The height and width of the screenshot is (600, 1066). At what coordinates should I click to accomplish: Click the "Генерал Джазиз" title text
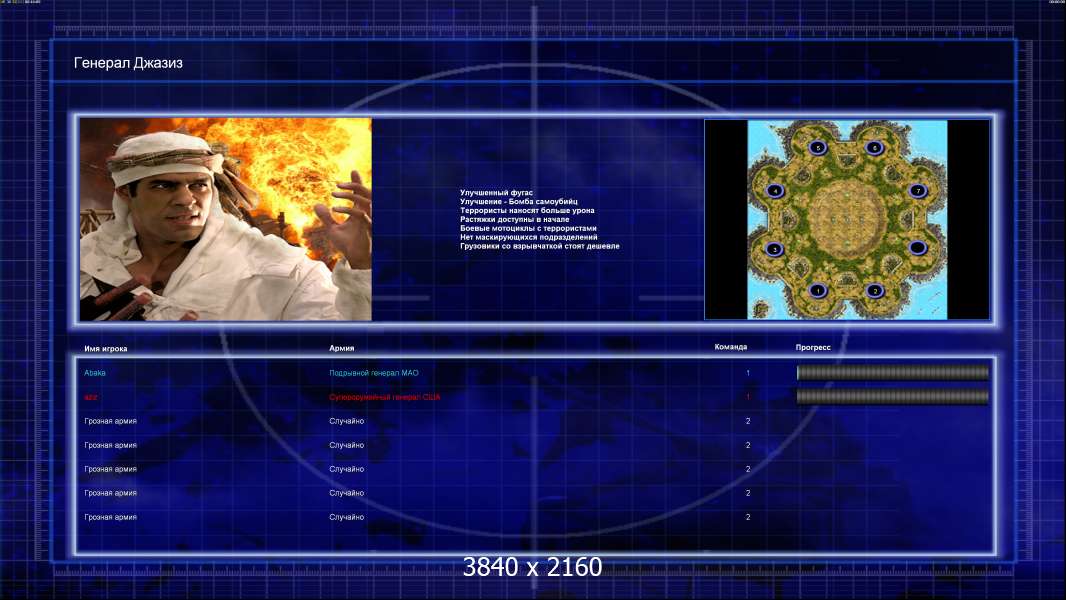128,63
